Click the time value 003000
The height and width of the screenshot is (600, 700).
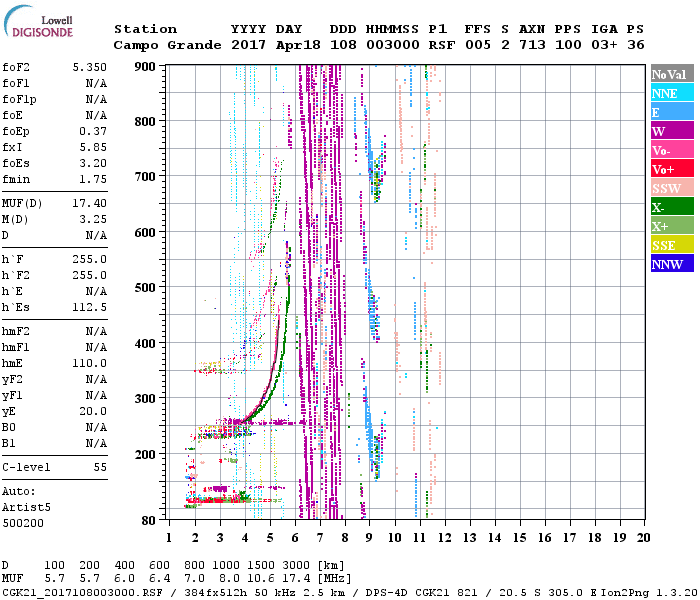tap(393, 45)
